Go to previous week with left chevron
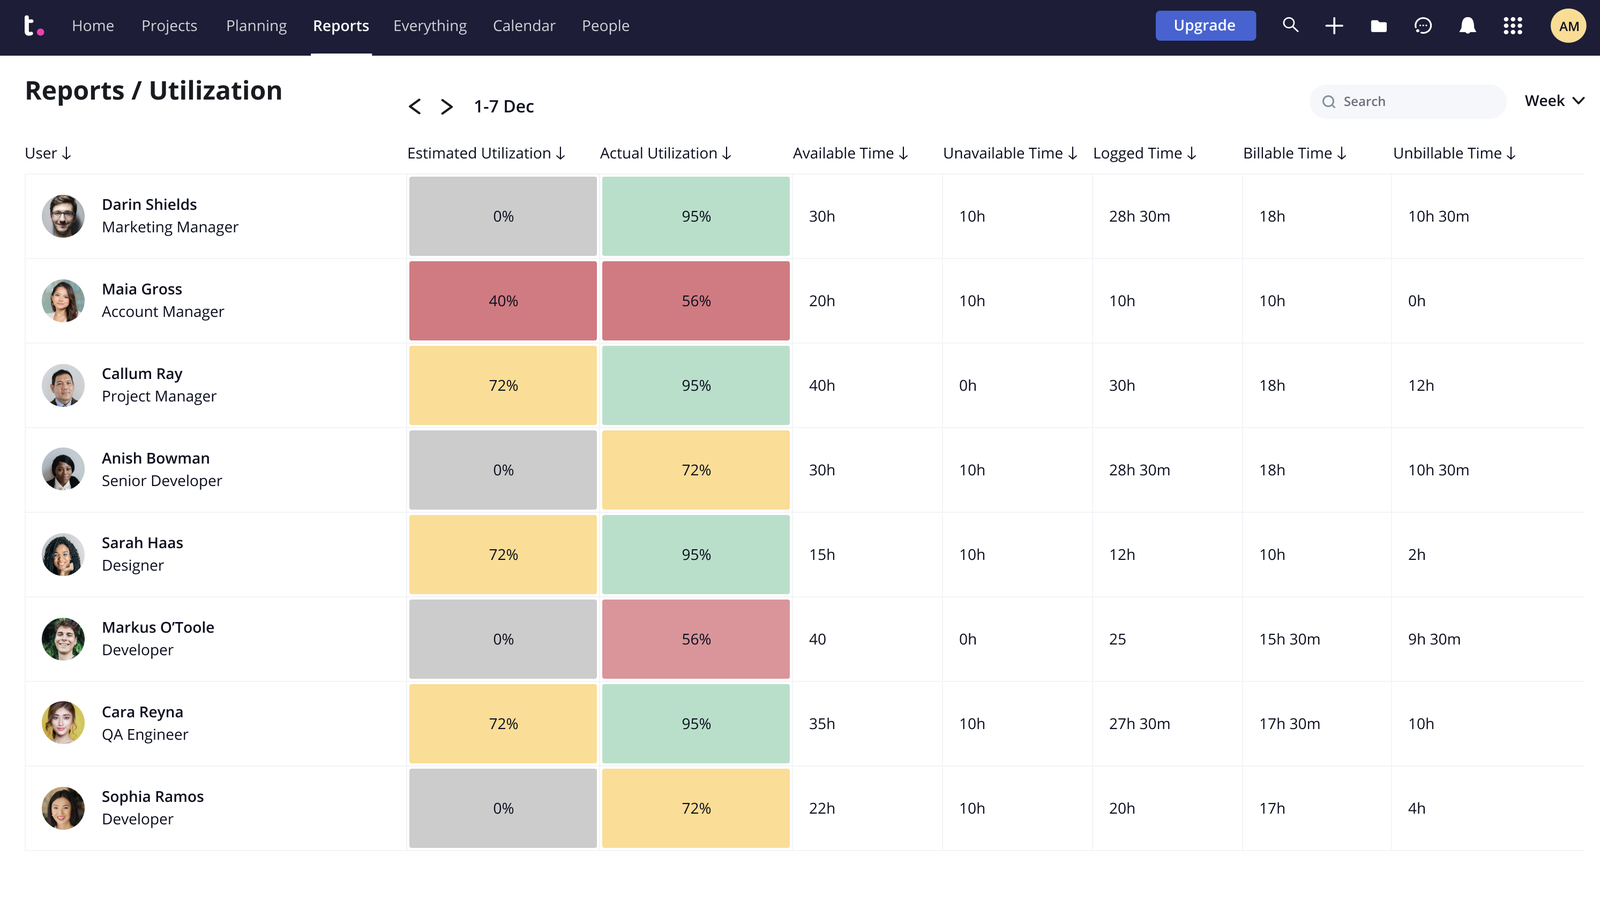The width and height of the screenshot is (1600, 910). click(415, 107)
